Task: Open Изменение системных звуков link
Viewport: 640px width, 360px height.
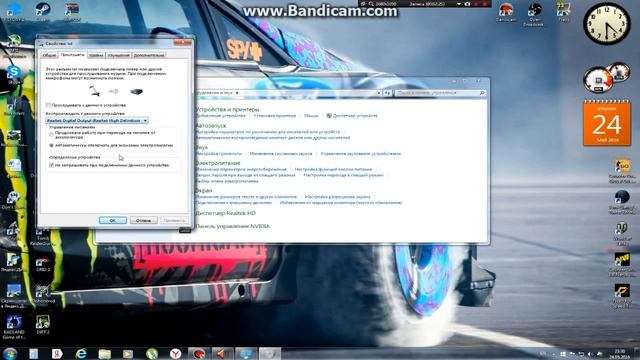Action: pyautogui.click(x=281, y=154)
